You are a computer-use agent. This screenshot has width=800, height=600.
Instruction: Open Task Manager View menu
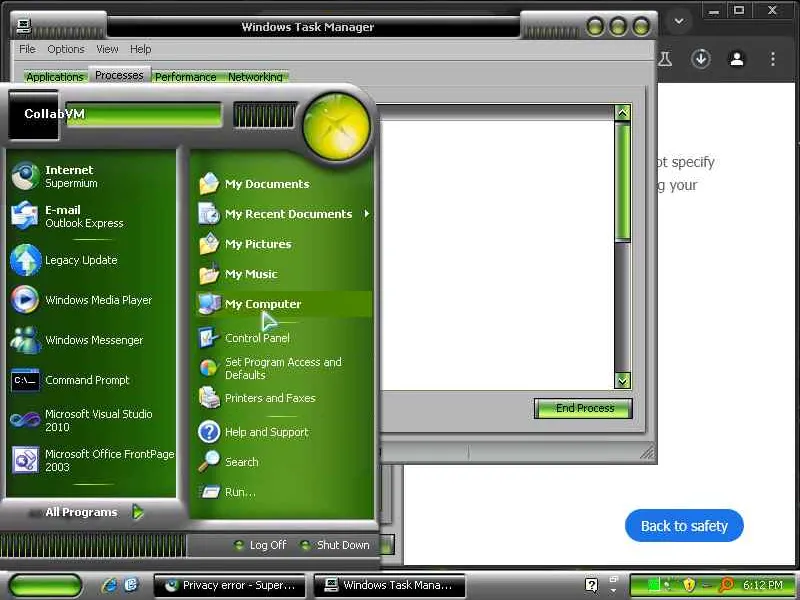point(107,49)
